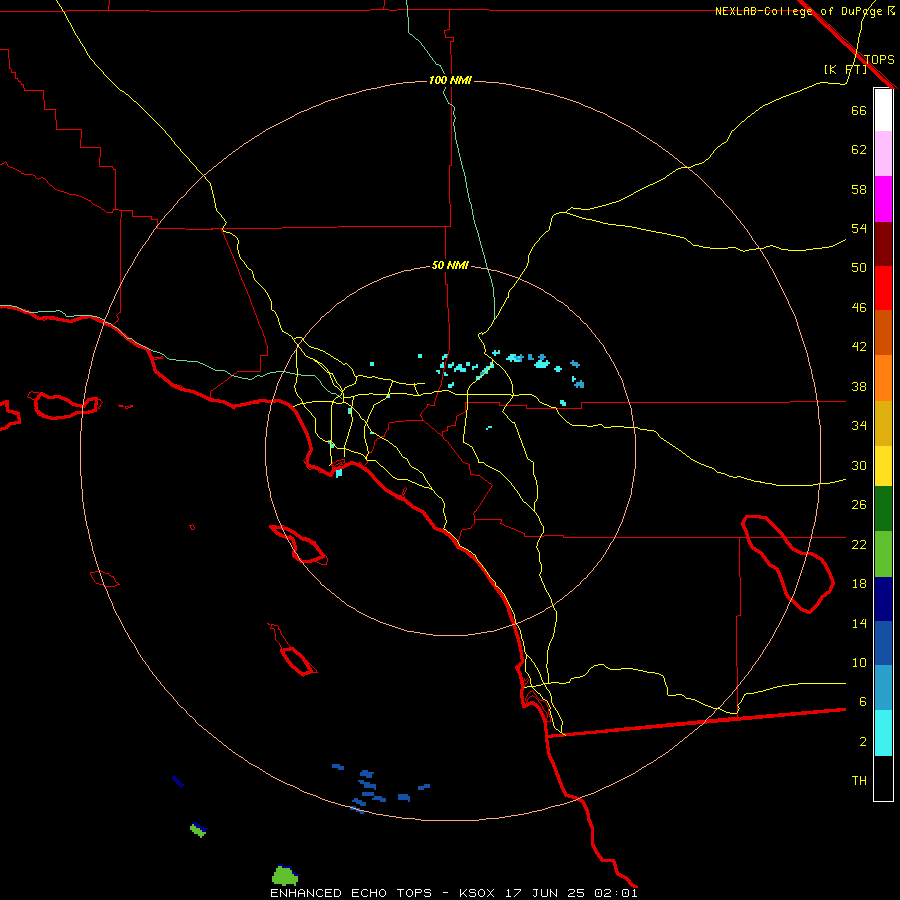This screenshot has width=900, height=900.
Task: Click the white swatch in the echo tops legend
Action: (x=883, y=110)
